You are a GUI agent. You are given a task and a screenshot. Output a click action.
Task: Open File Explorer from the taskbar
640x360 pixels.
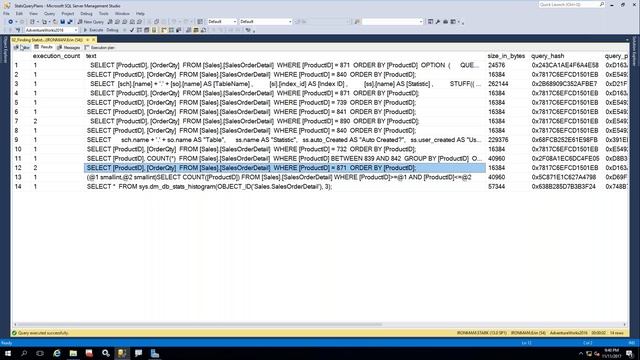[73, 353]
